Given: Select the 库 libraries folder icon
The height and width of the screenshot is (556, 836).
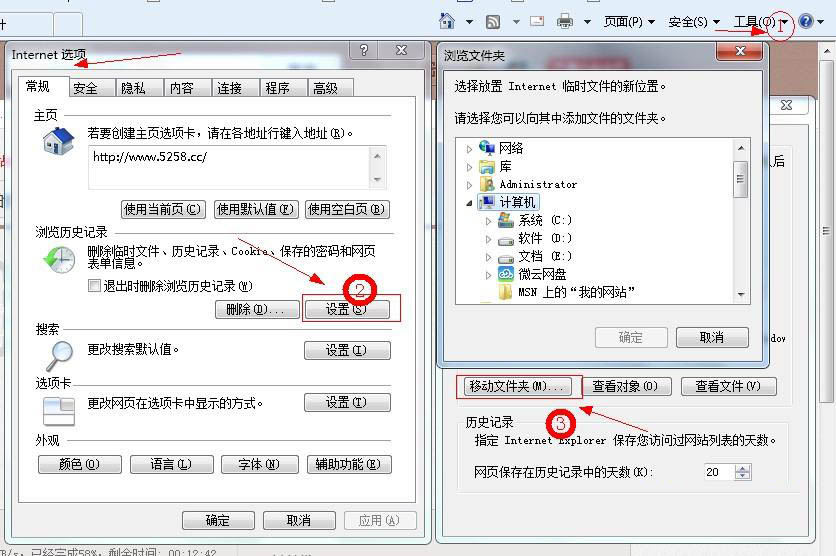Looking at the screenshot, I should coord(487,167).
